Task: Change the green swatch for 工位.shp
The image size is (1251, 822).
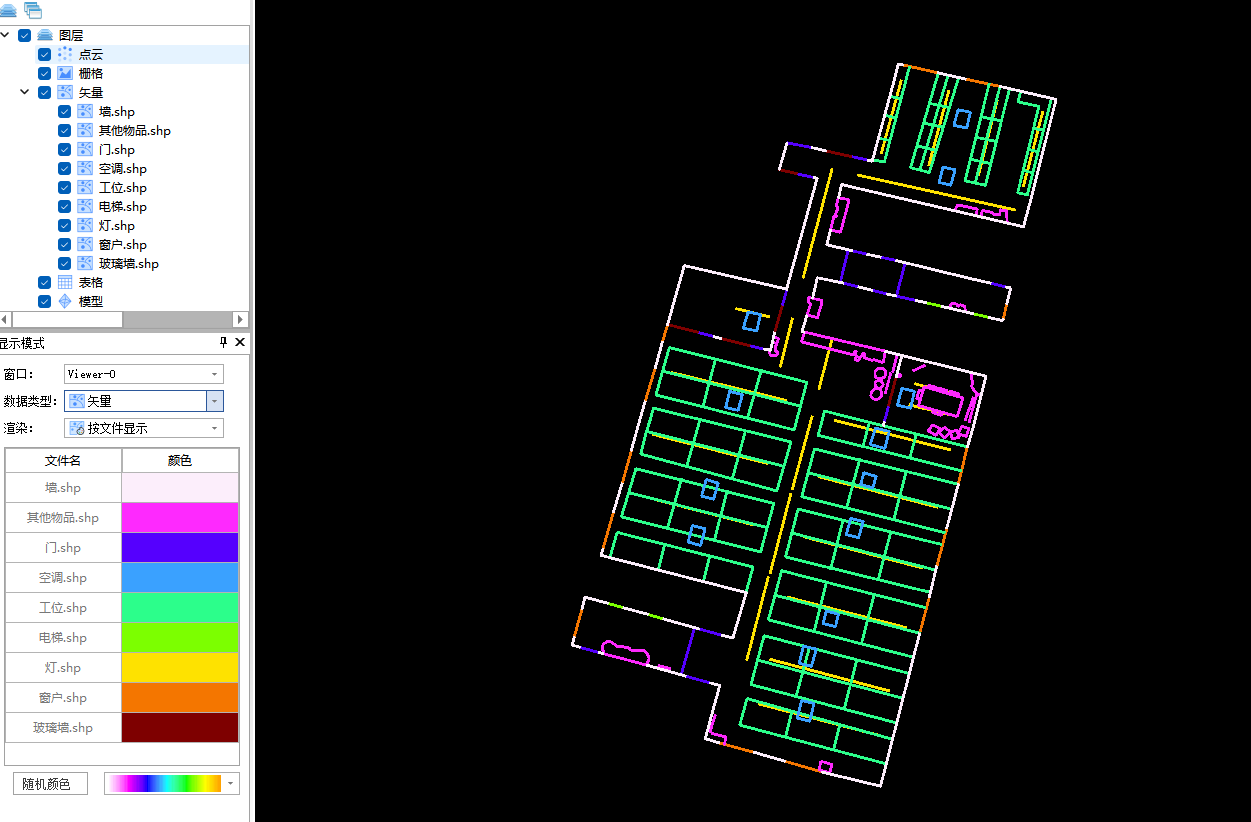Action: point(180,608)
